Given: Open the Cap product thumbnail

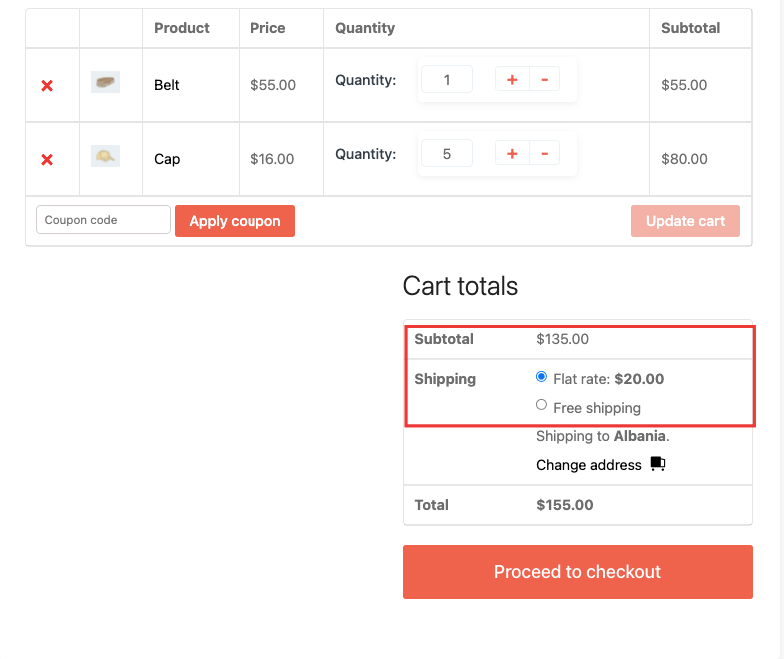Looking at the screenshot, I should (106, 156).
